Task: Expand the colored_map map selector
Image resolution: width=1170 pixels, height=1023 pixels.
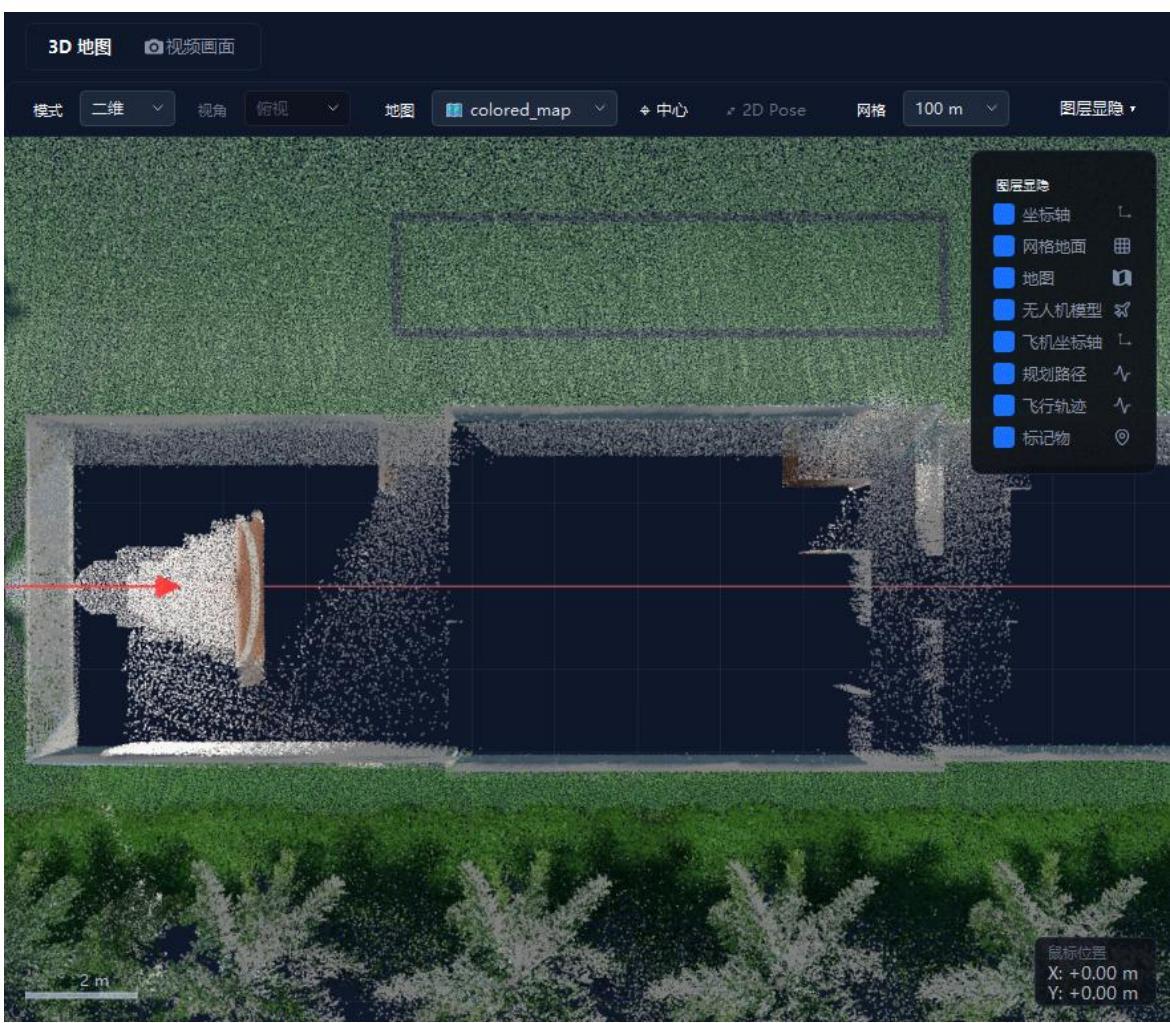Action: tap(525, 109)
